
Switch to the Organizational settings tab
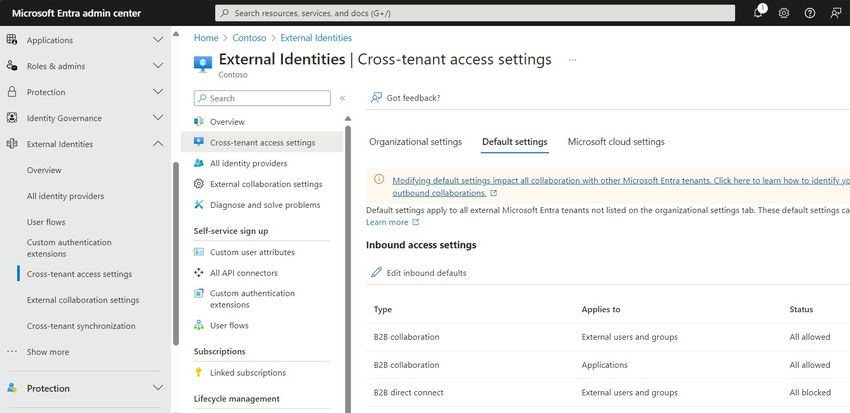pos(415,142)
